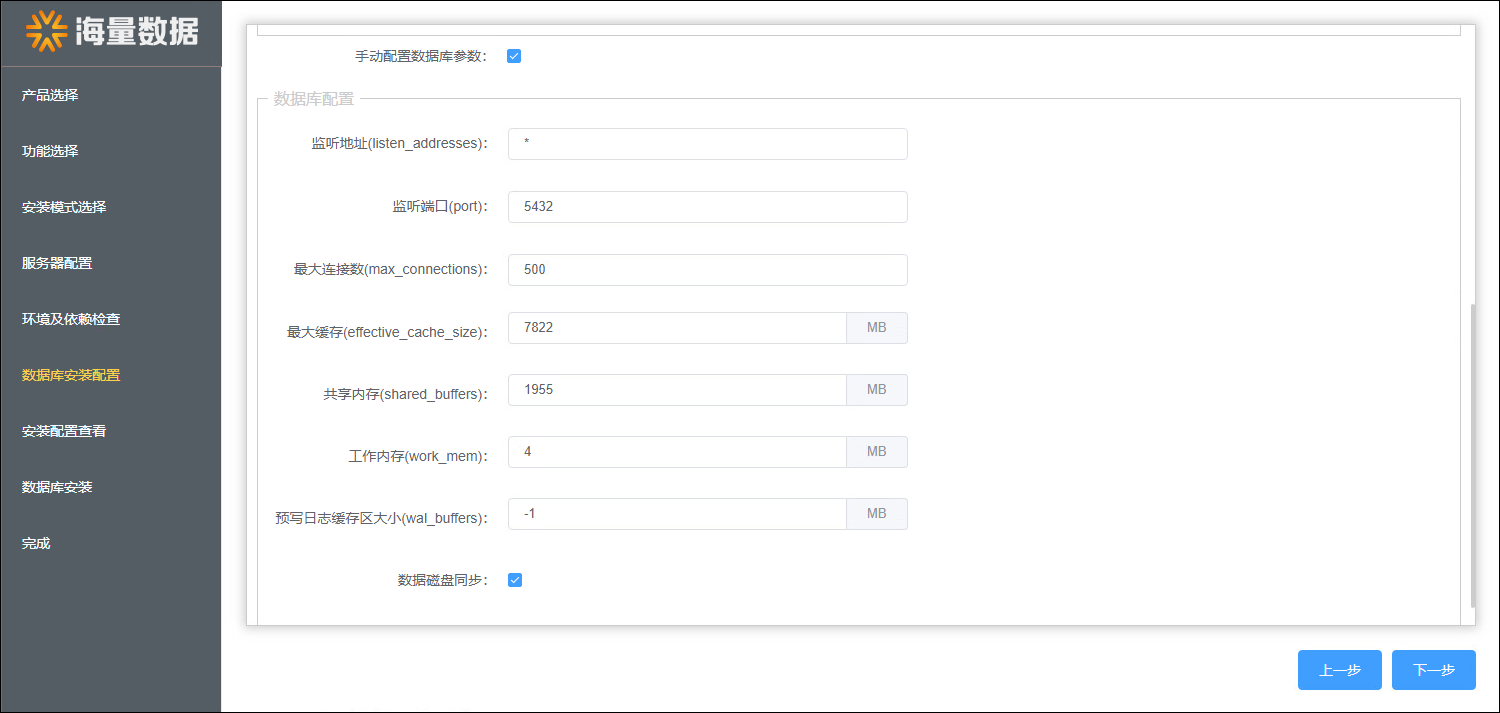
Task: Edit the wal_buffers input field
Action: [677, 514]
